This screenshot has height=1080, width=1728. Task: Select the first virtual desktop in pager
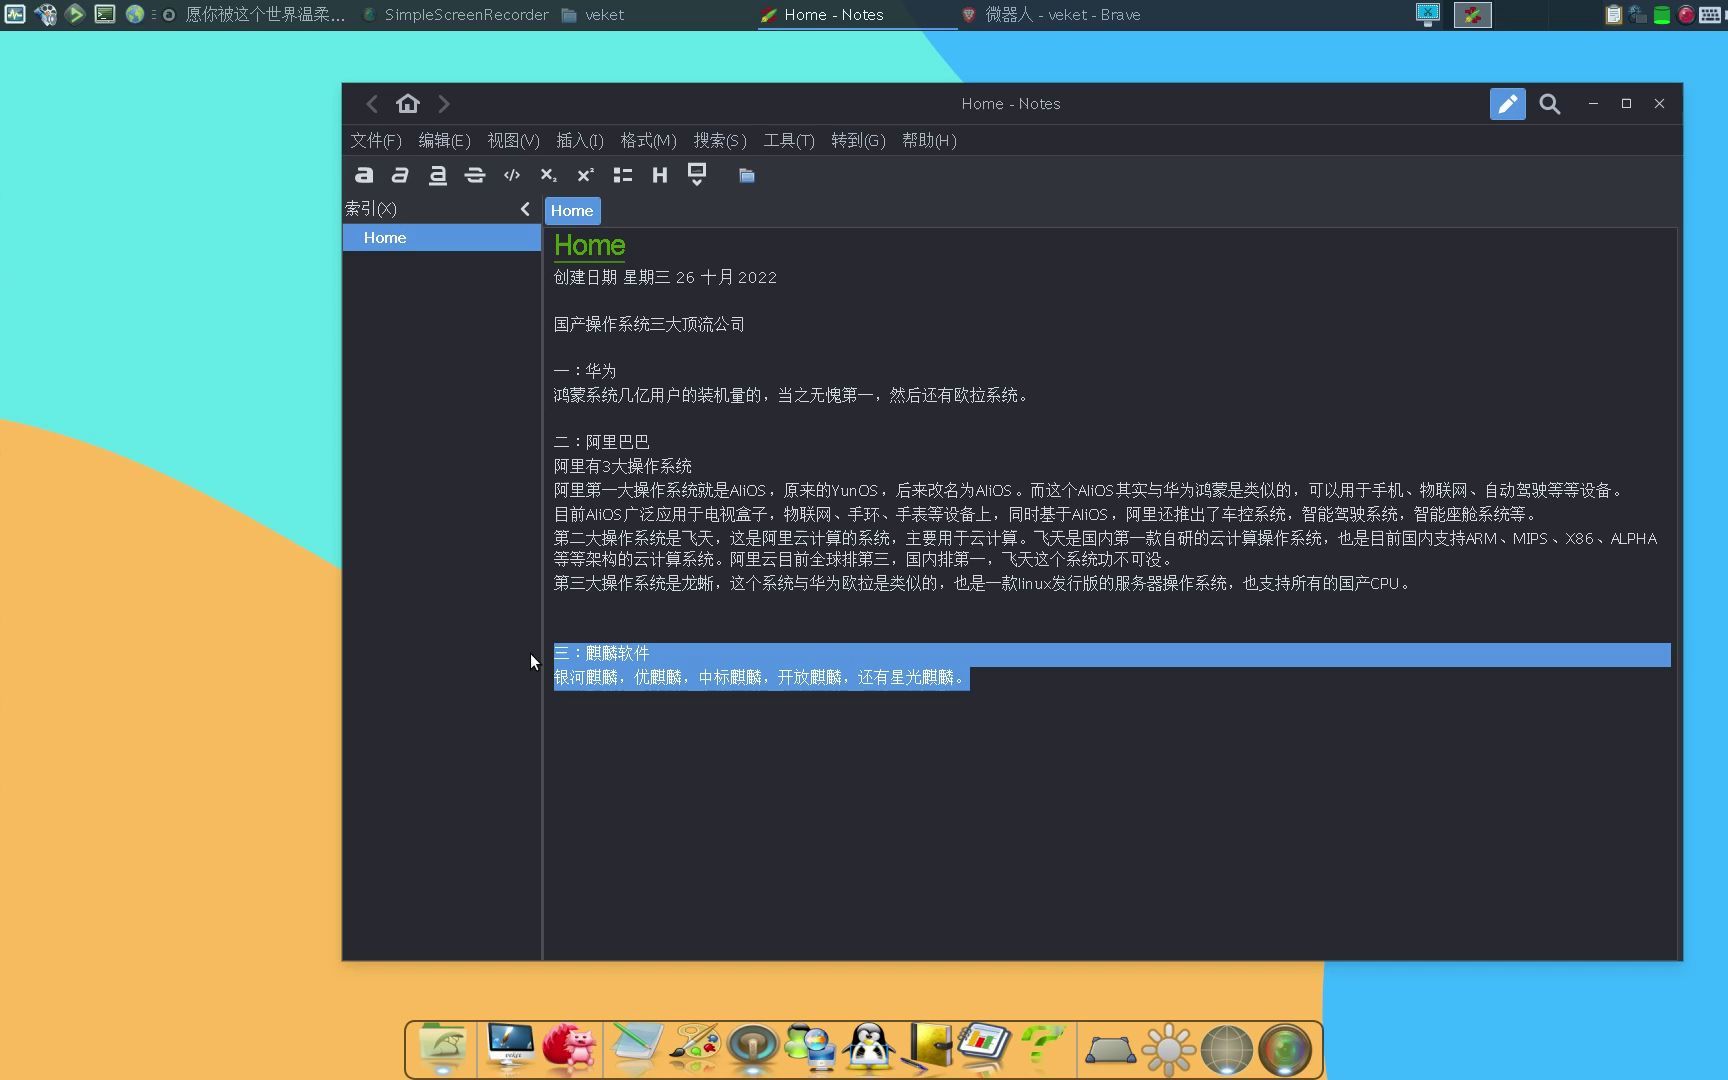pos(1428,15)
